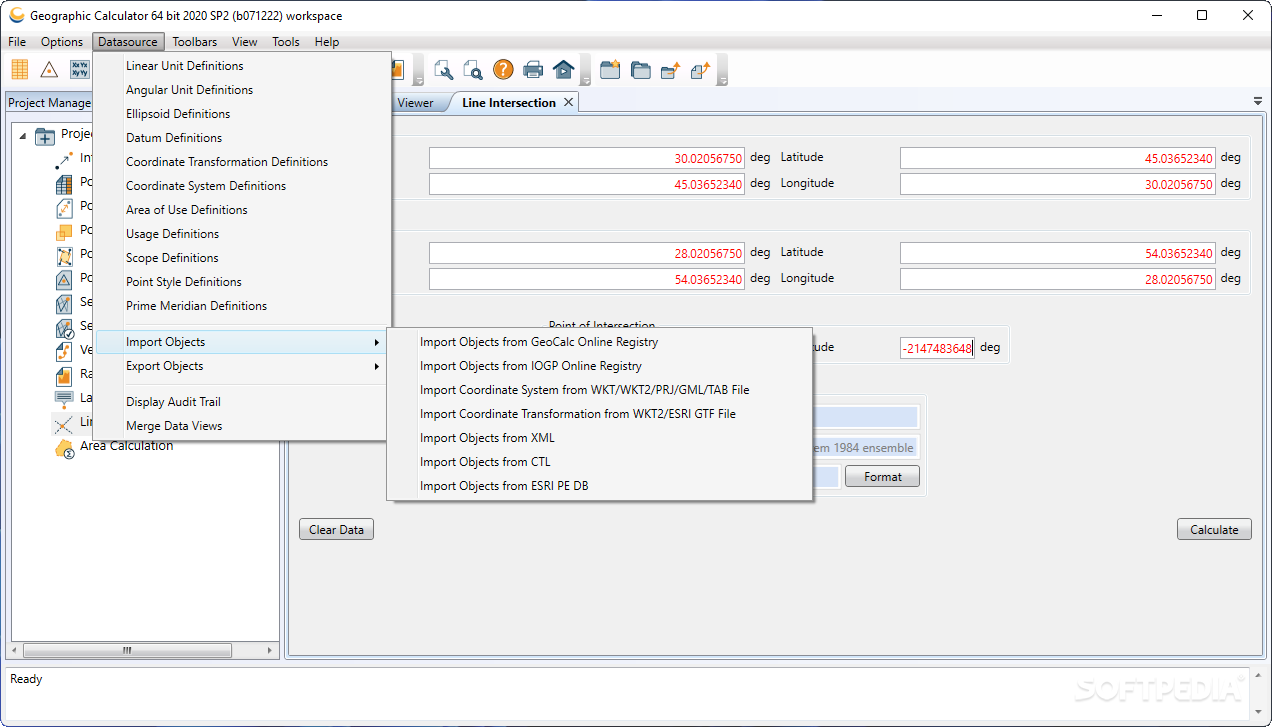Click the overlapping orange squares tree icon

[x=64, y=232]
